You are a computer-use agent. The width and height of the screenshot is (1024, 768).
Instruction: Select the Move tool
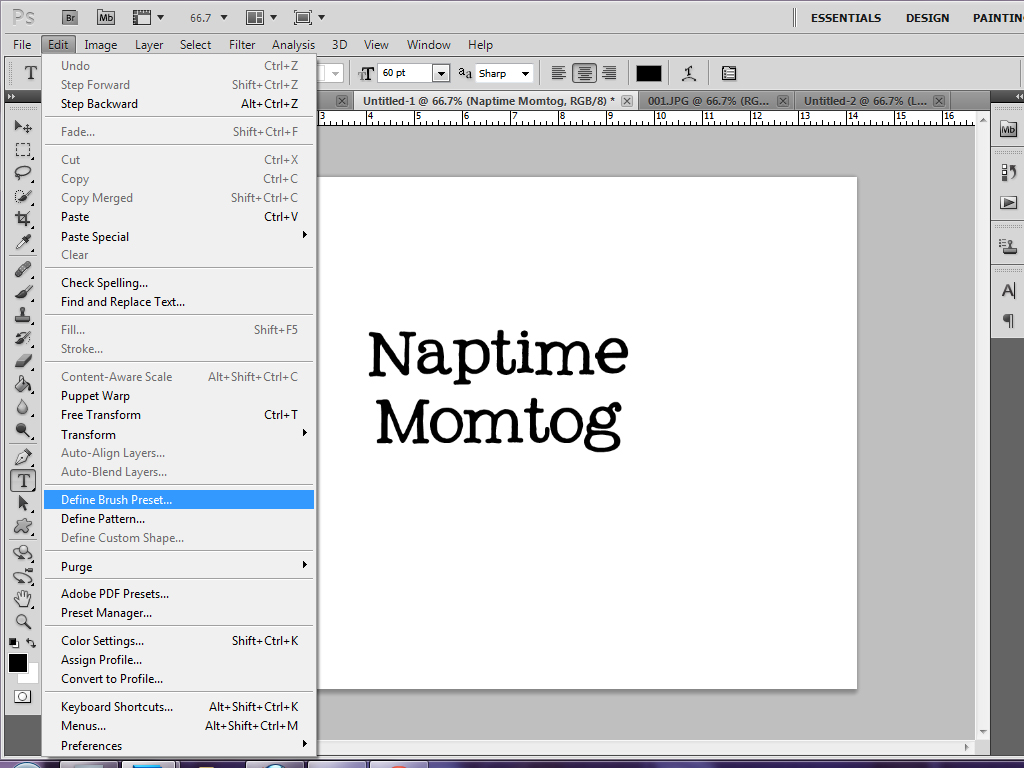click(x=23, y=127)
